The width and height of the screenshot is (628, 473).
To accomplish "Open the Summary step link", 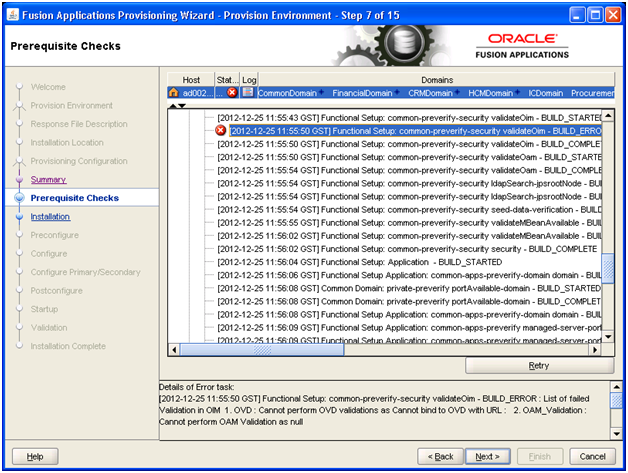I will (48, 179).
